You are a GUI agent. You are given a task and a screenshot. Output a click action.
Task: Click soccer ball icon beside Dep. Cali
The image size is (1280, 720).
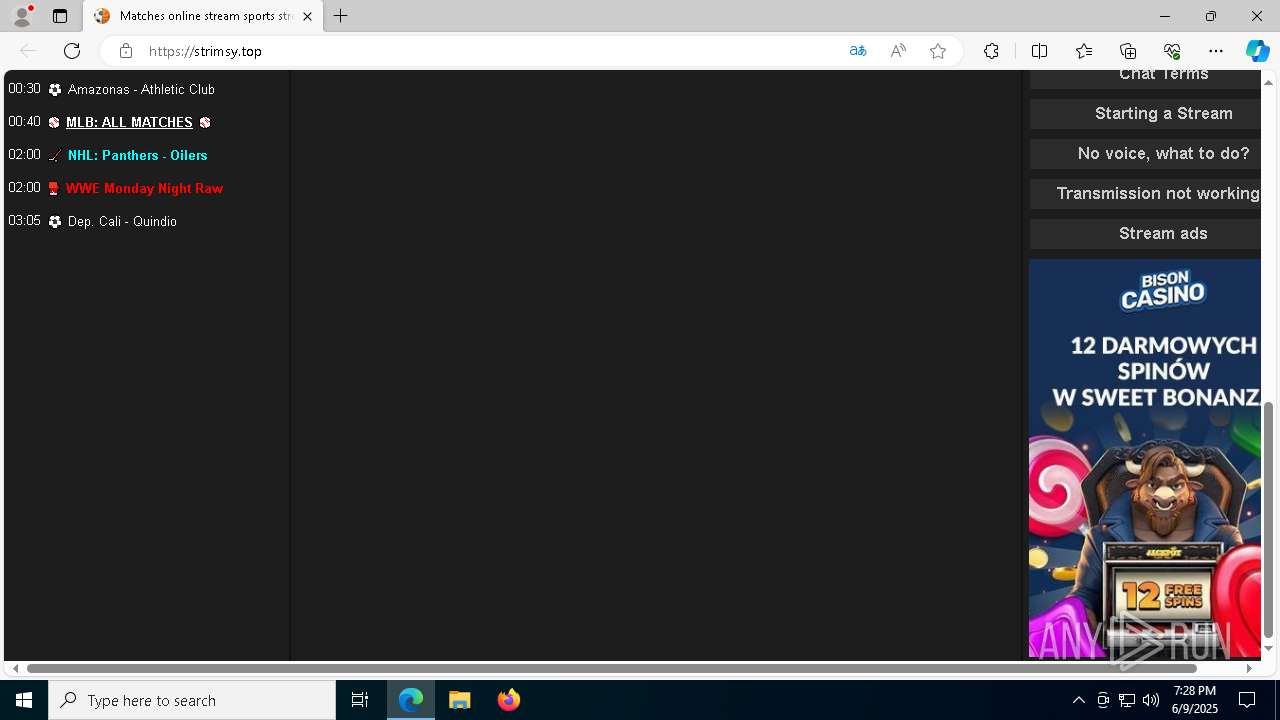click(55, 222)
